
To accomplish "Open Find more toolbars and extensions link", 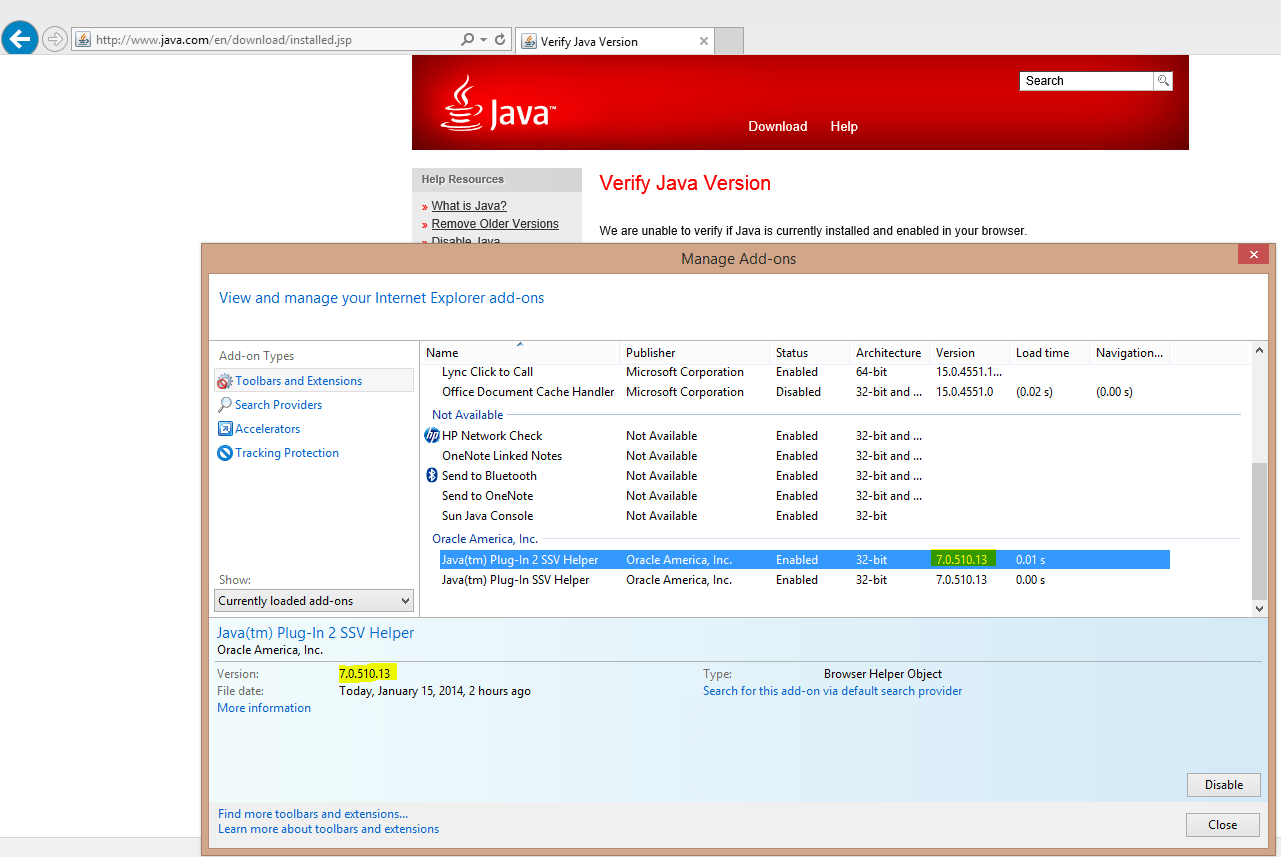I will (x=313, y=814).
